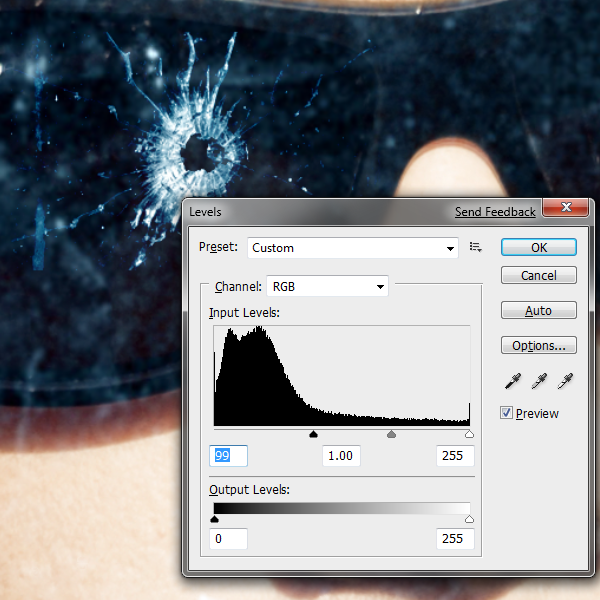Select the gray point eyedropper
The height and width of the screenshot is (600, 600).
point(539,380)
